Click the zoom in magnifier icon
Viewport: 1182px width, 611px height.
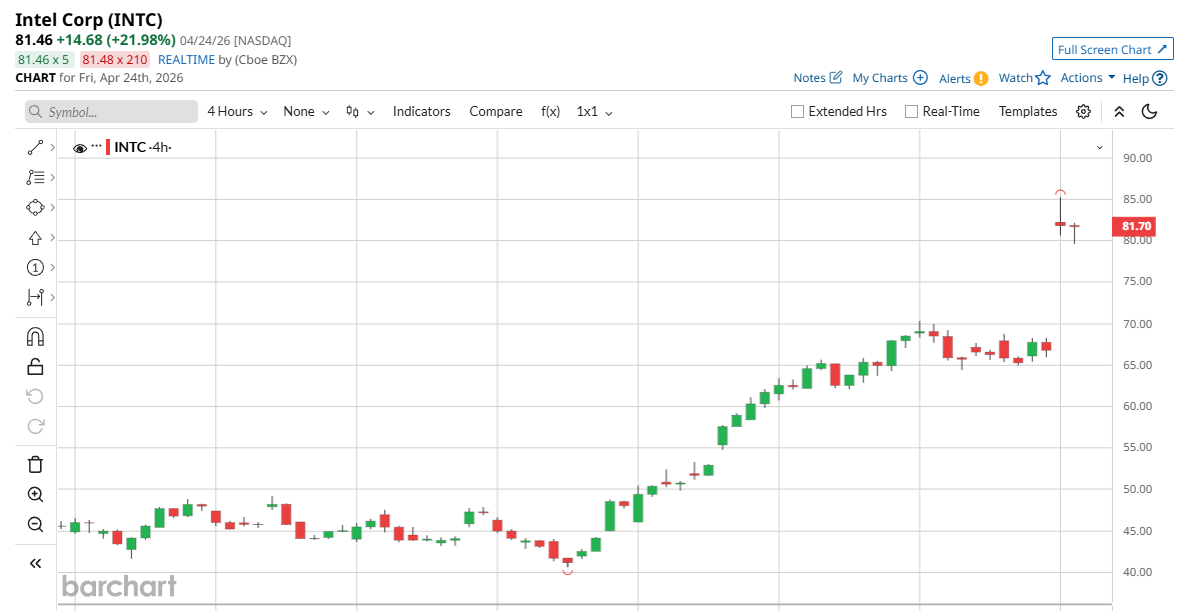[35, 494]
